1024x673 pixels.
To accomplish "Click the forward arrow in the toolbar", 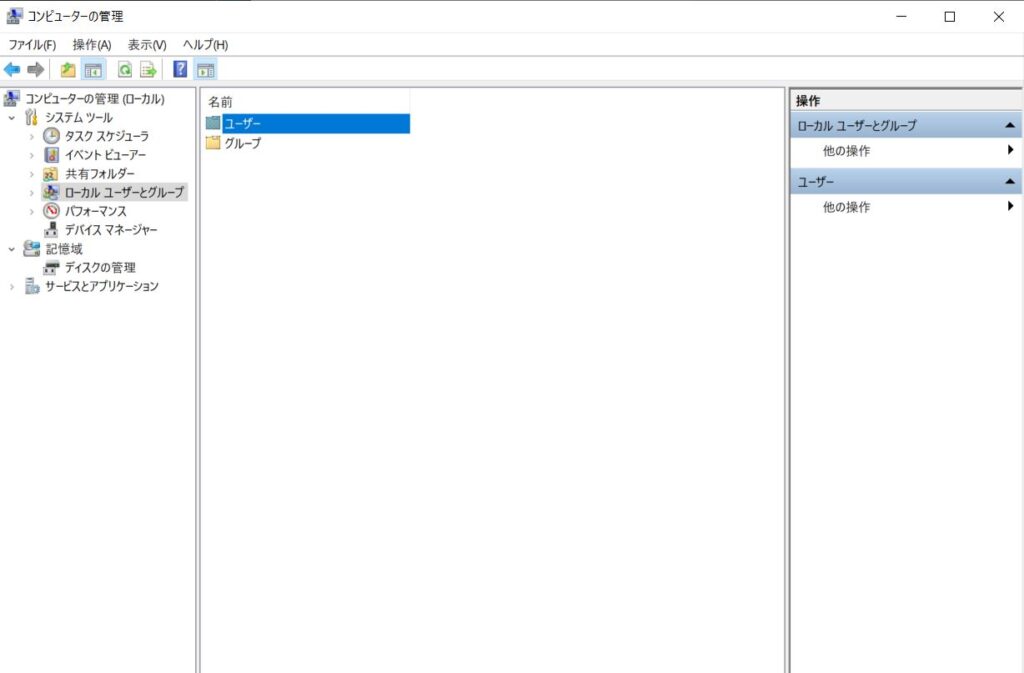I will pos(35,69).
